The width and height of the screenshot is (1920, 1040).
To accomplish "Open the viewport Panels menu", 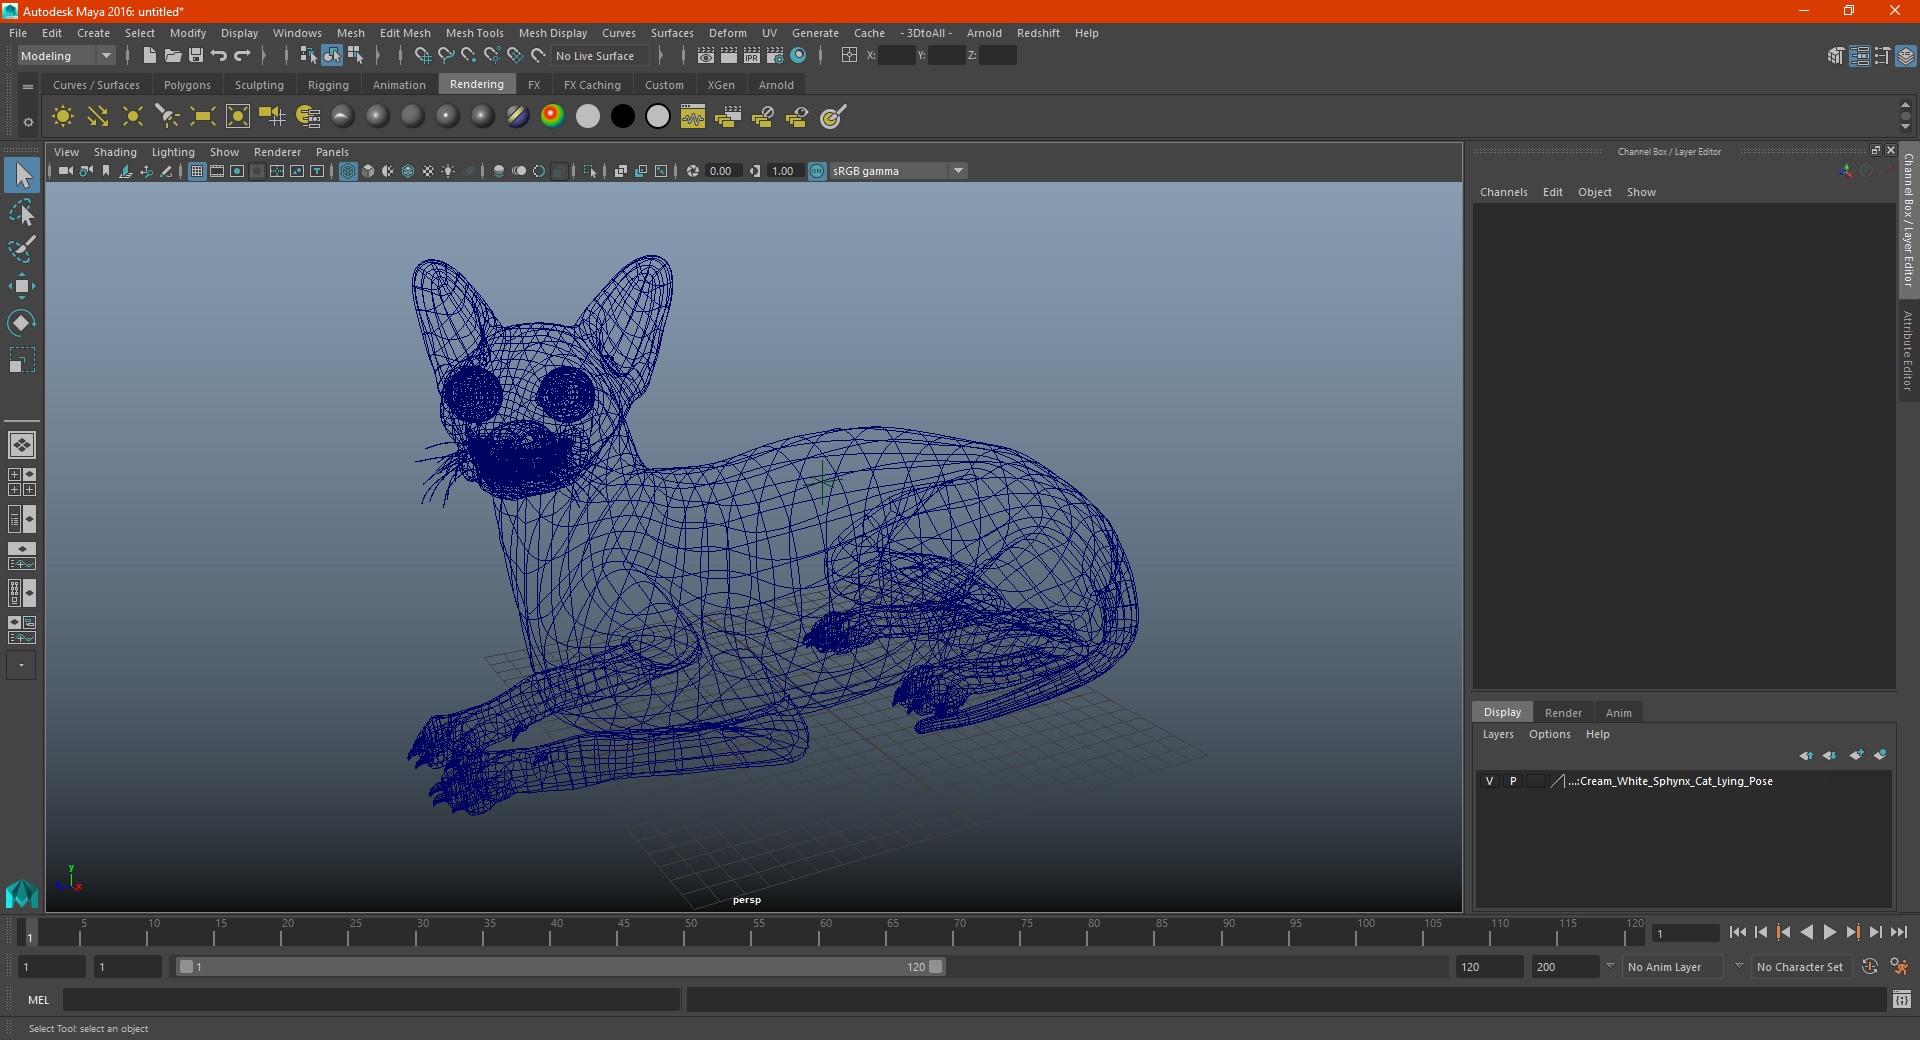I will click(332, 152).
